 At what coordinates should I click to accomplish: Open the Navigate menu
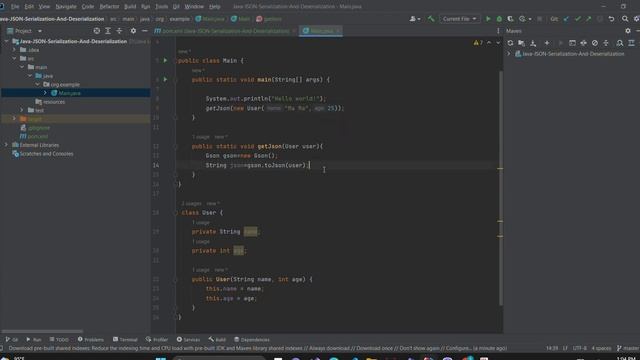(x=66, y=7)
